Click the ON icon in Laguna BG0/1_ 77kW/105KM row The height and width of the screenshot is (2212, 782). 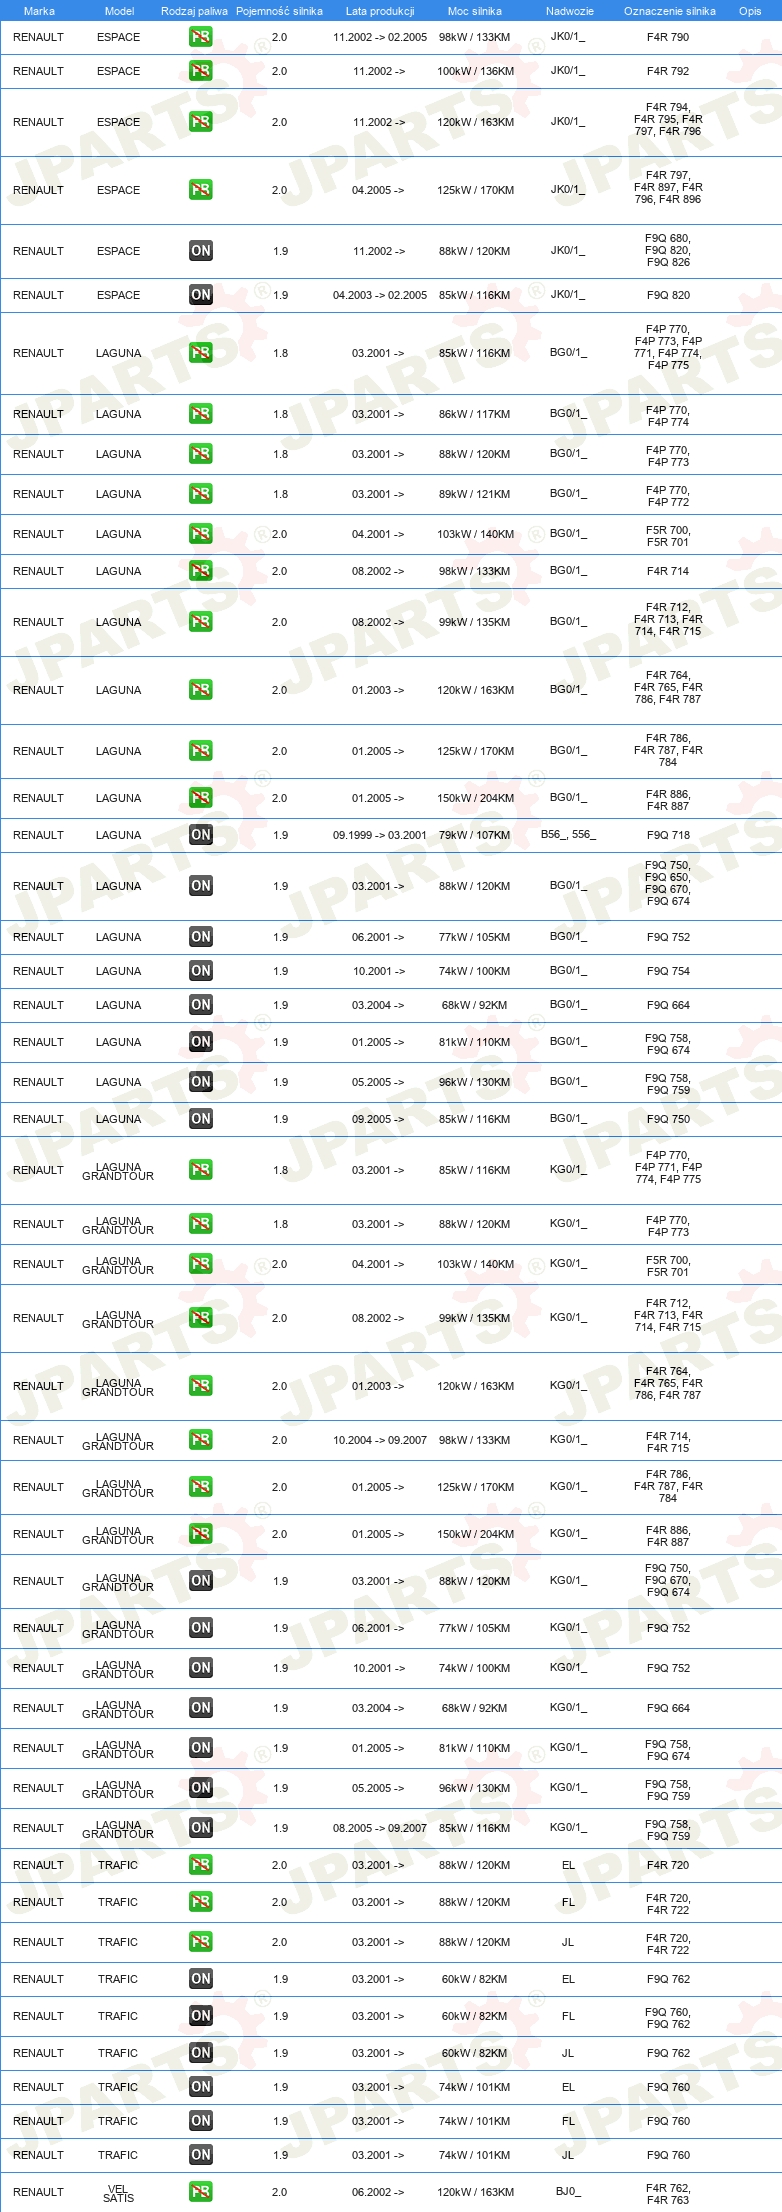pos(200,937)
